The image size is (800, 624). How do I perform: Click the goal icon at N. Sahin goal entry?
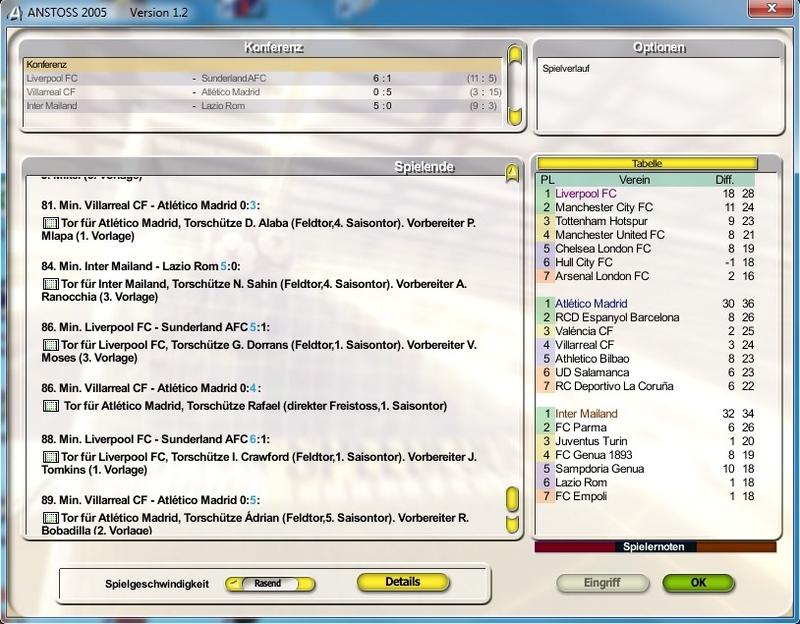50,284
